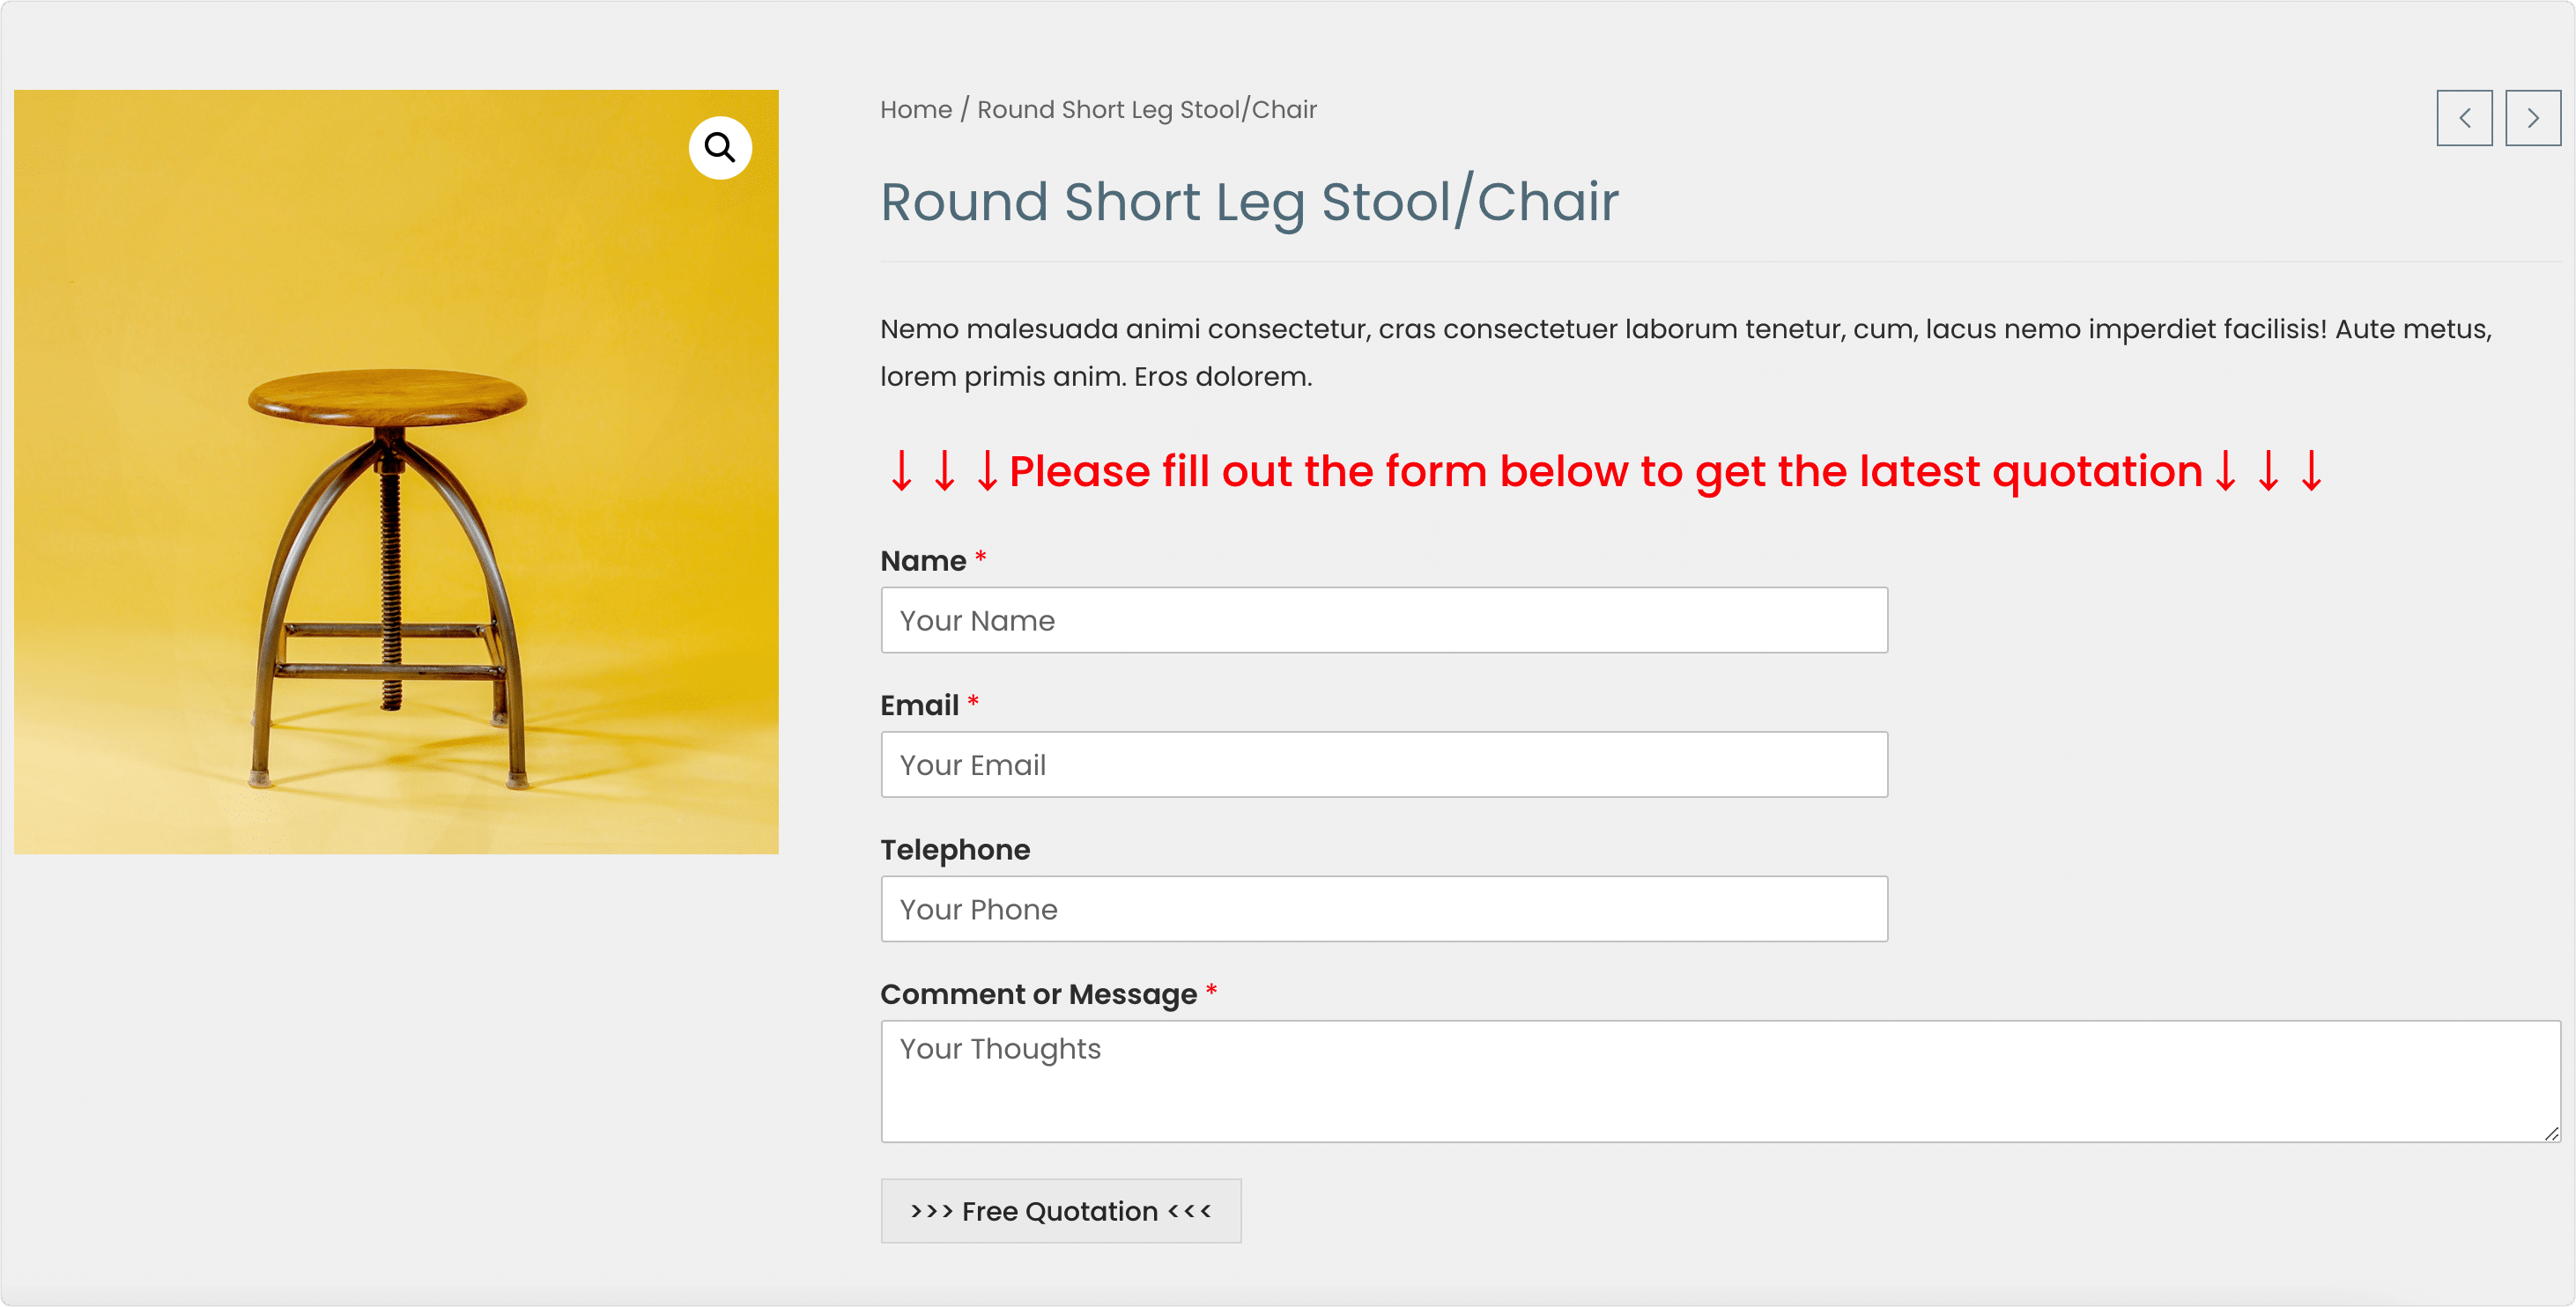Focus the Your Email input field
Viewport: 2576px width, 1307px height.
[1384, 764]
